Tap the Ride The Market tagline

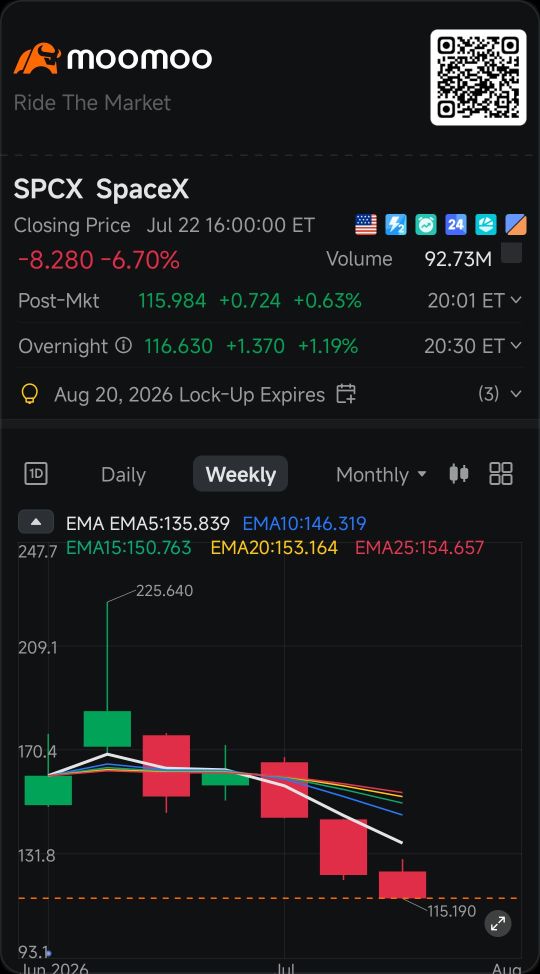tap(92, 102)
